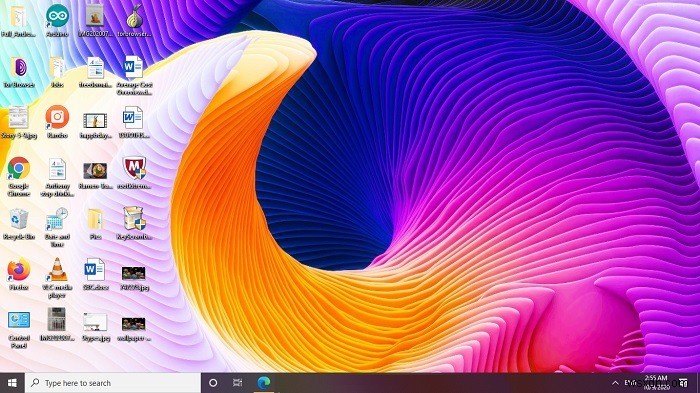This screenshot has height=393, width=700.
Task: Select the Ramen image thumbnail icon
Action: pyautogui.click(x=95, y=171)
